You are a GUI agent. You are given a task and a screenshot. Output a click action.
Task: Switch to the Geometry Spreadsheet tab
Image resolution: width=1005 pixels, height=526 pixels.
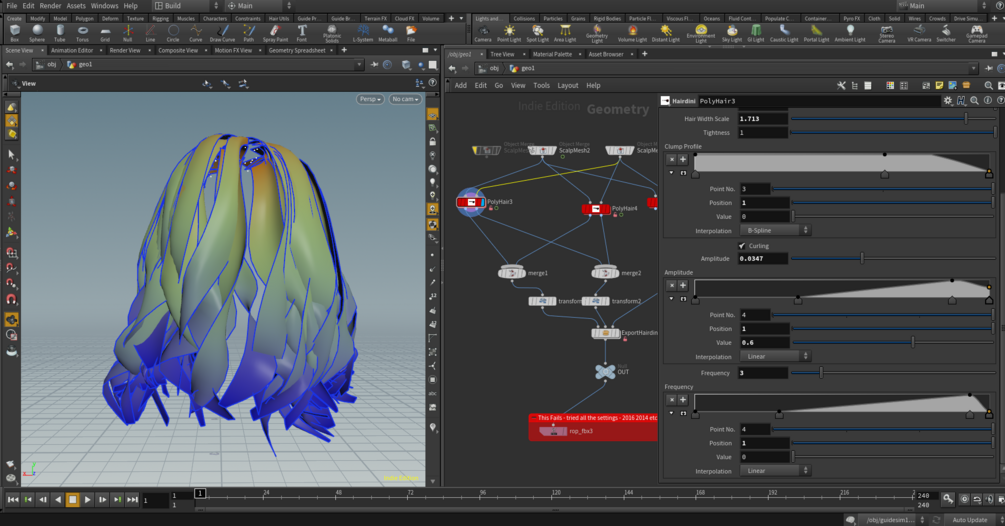tap(297, 50)
